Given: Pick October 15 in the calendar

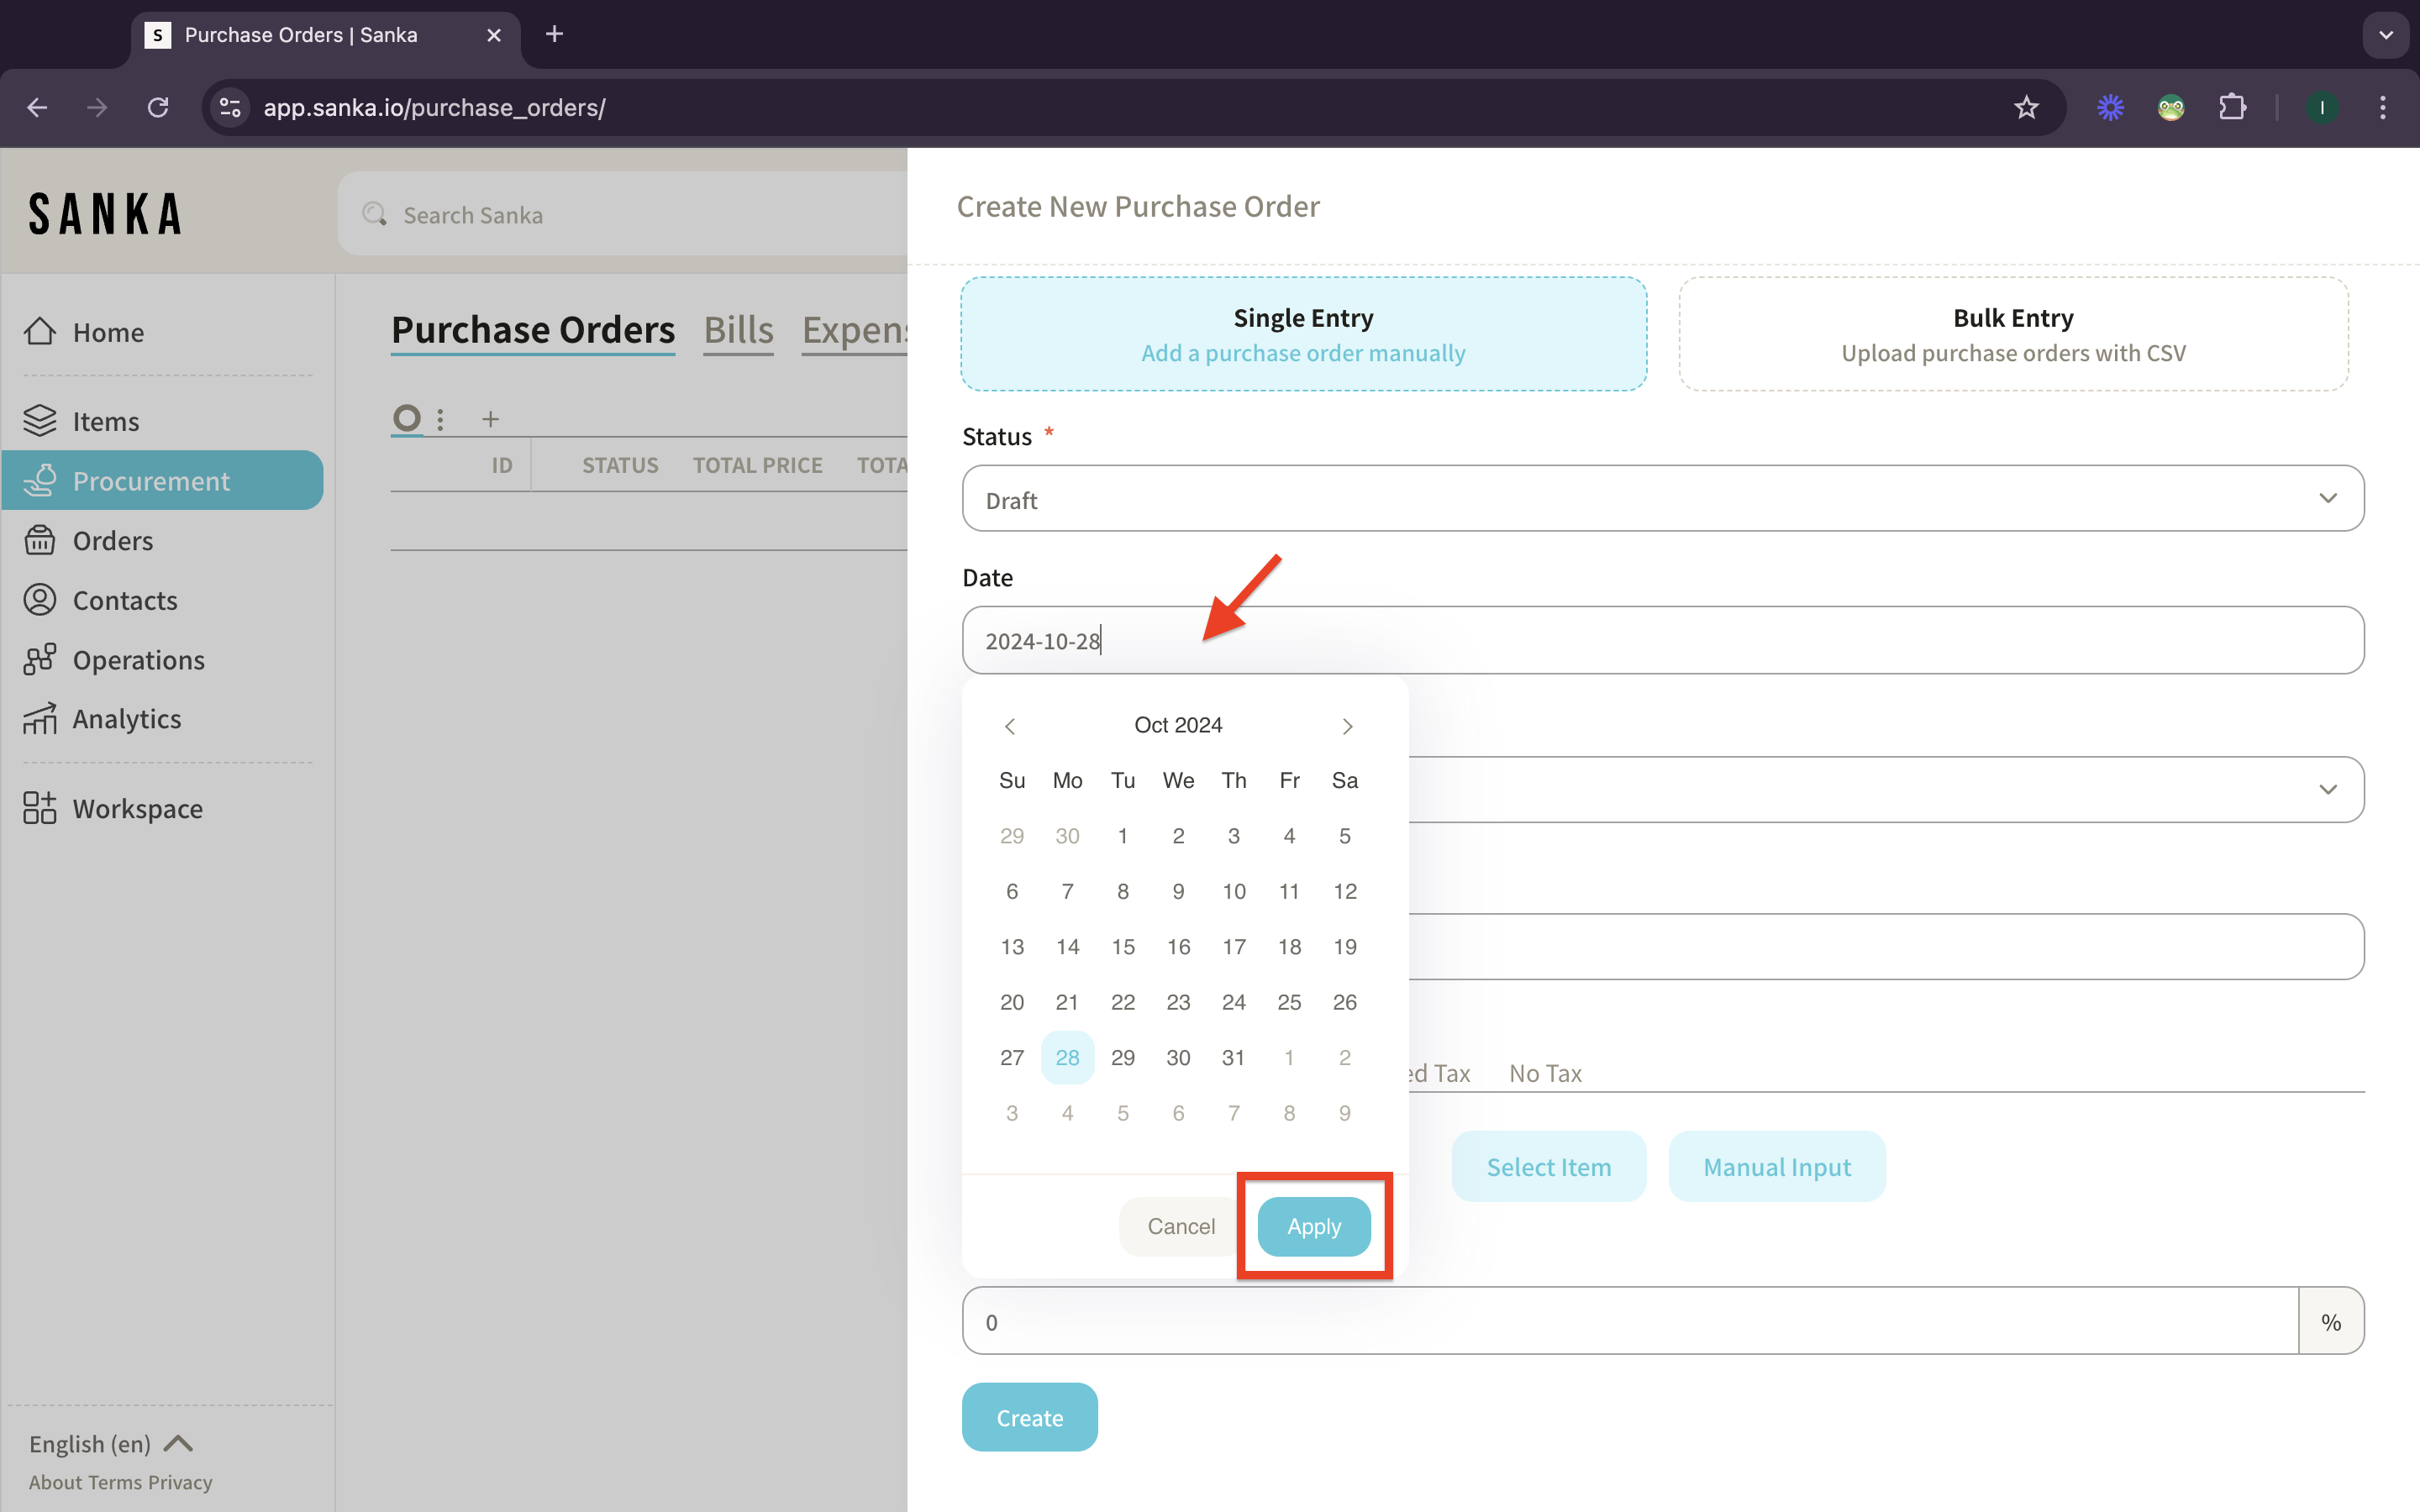Looking at the screenshot, I should click(1123, 946).
